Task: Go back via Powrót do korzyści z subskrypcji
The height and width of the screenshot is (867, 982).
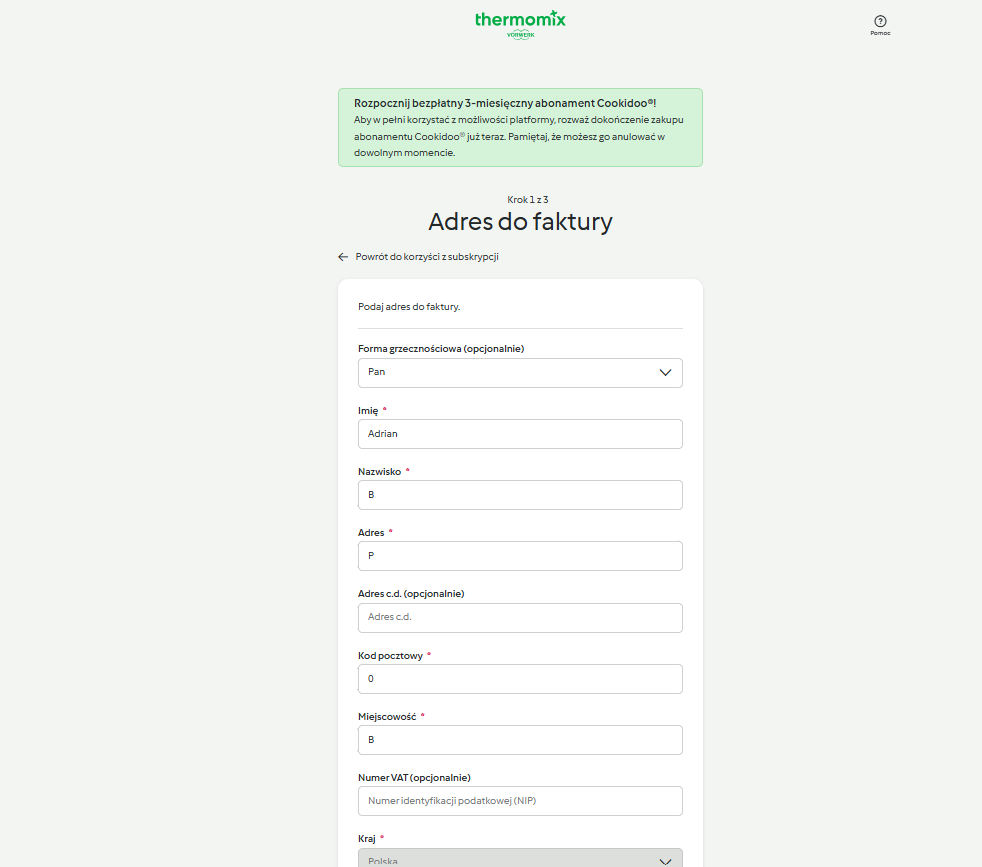Action: pyautogui.click(x=426, y=257)
